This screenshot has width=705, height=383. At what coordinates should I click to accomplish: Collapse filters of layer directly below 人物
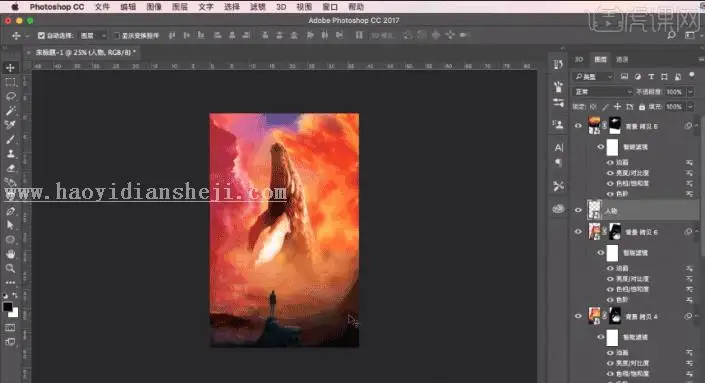(x=696, y=231)
